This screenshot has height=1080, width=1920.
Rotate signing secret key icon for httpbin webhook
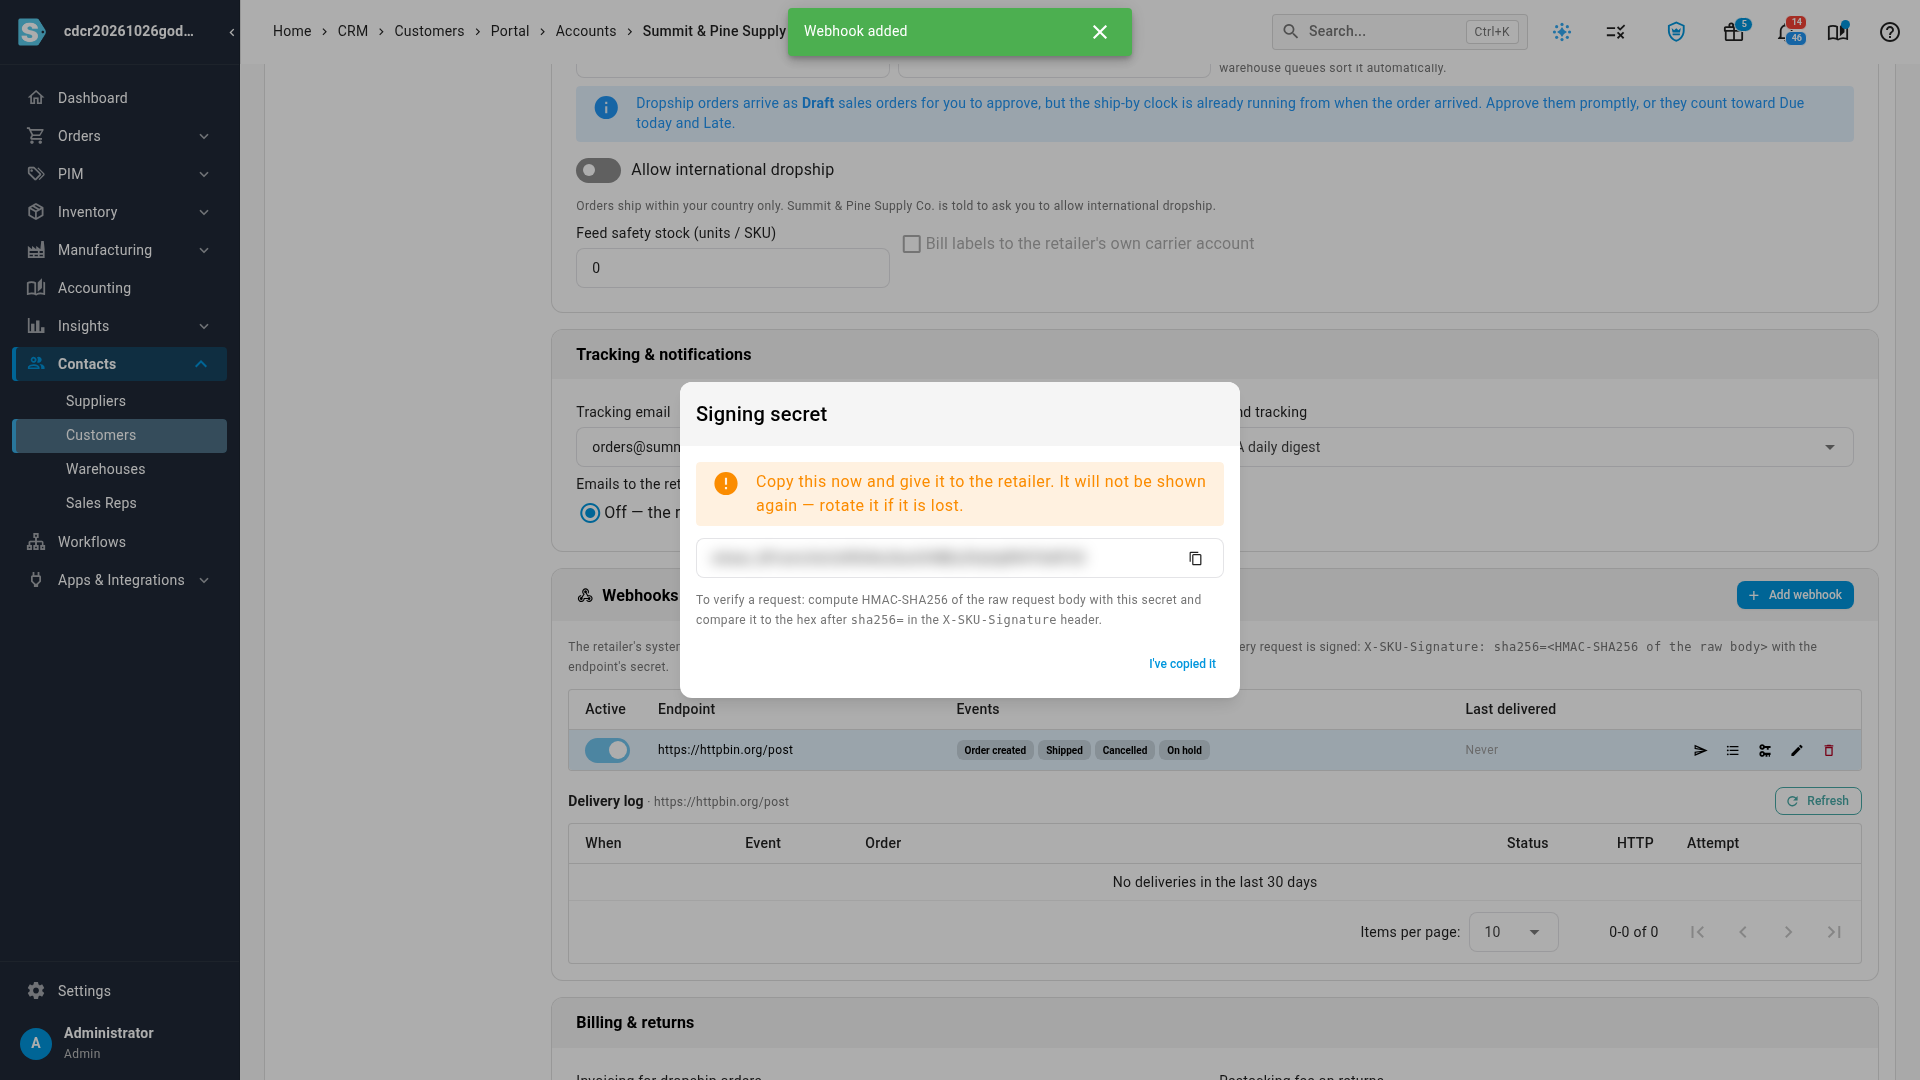[1765, 750]
